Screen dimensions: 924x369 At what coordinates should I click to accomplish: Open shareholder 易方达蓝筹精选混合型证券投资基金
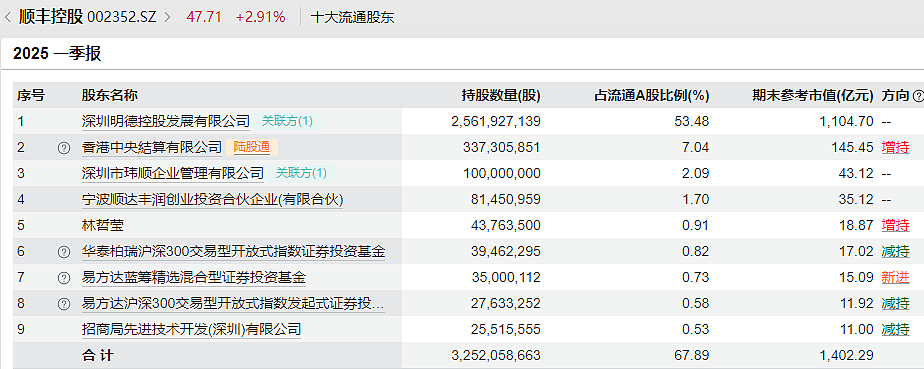point(194,278)
